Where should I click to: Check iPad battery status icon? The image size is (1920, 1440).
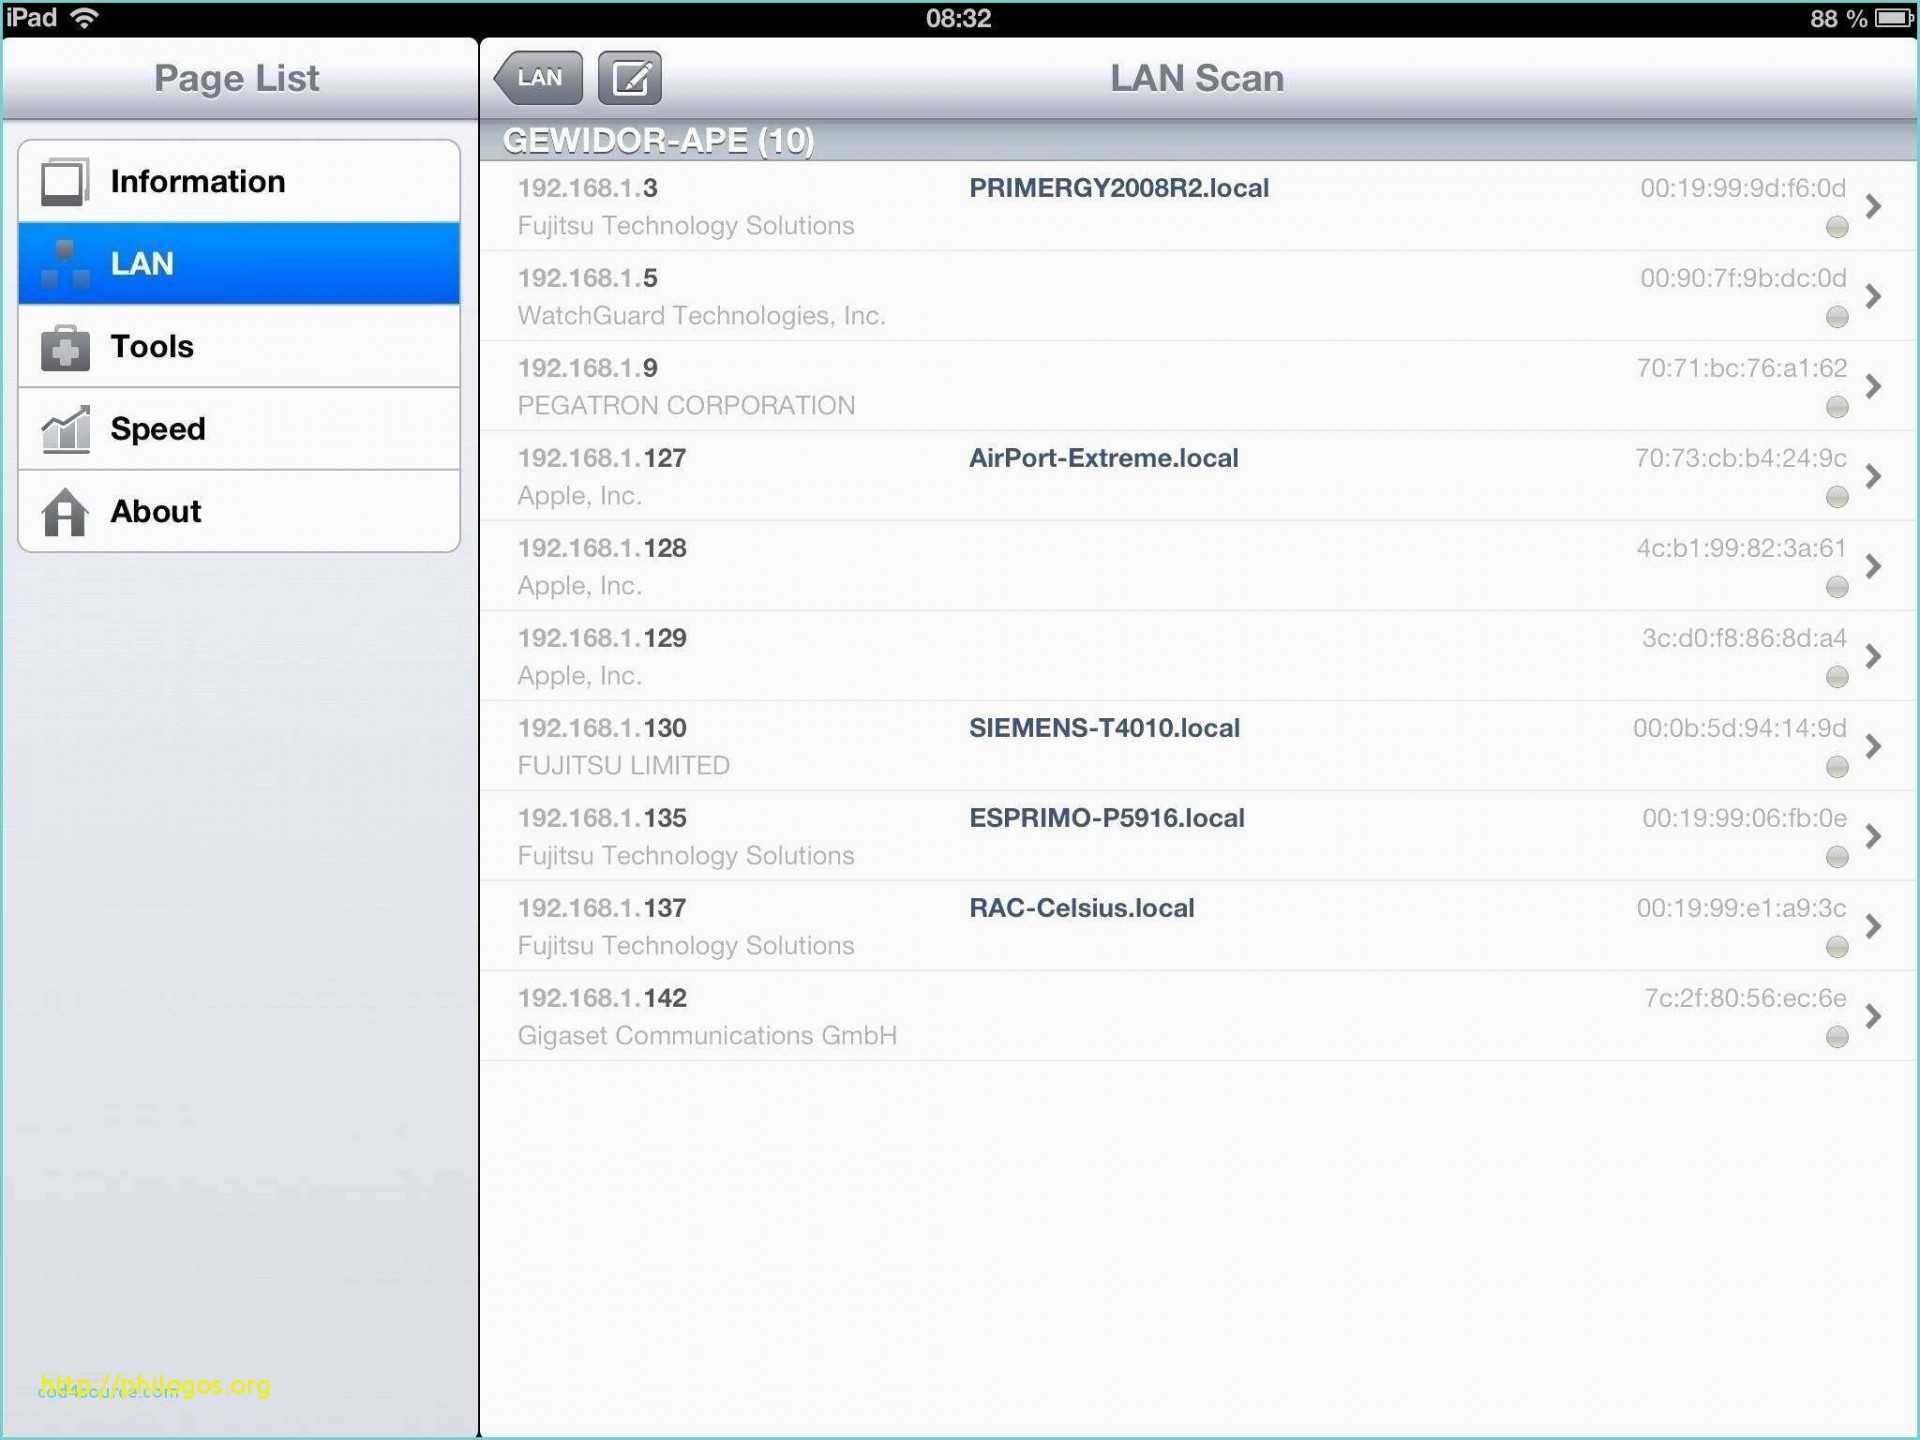[x=1888, y=17]
